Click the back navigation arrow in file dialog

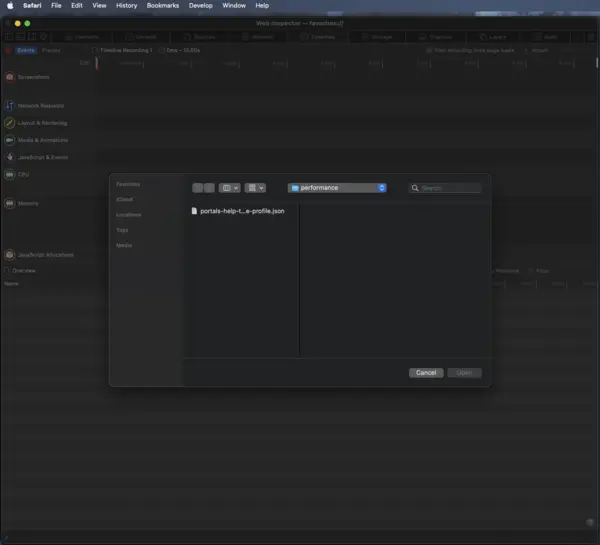click(x=198, y=188)
